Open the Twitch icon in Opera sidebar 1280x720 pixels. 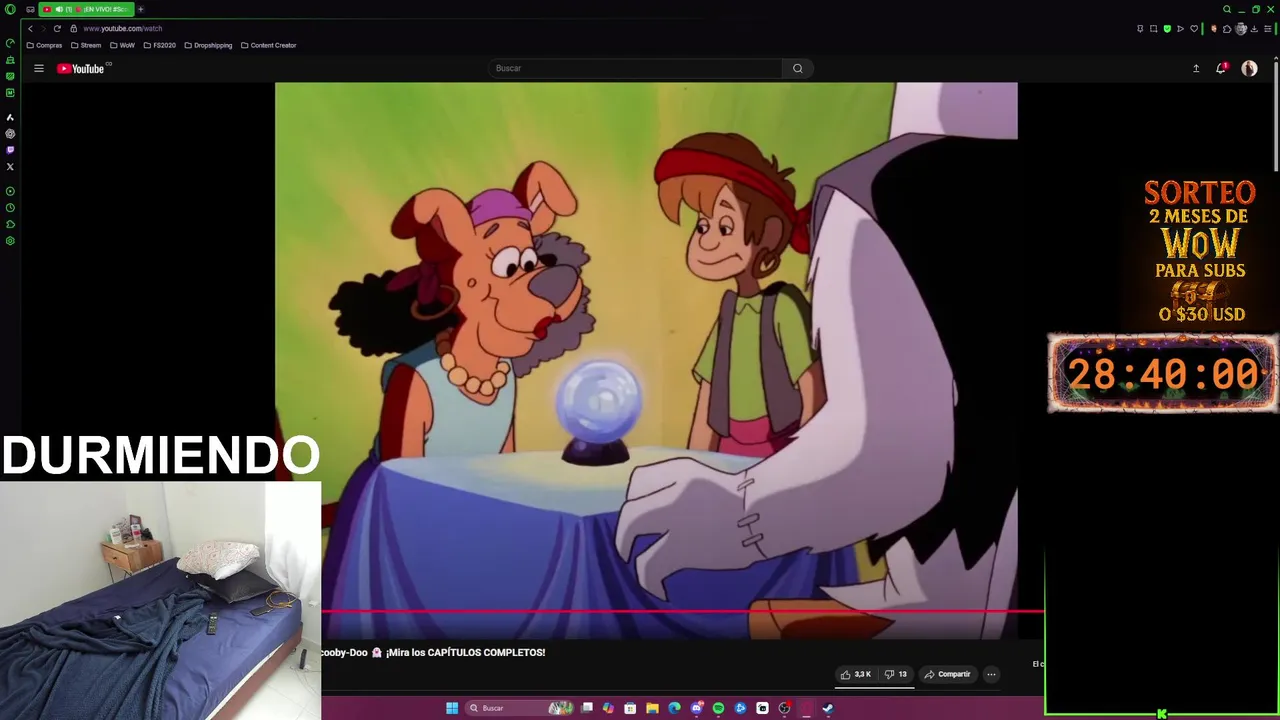point(10,150)
